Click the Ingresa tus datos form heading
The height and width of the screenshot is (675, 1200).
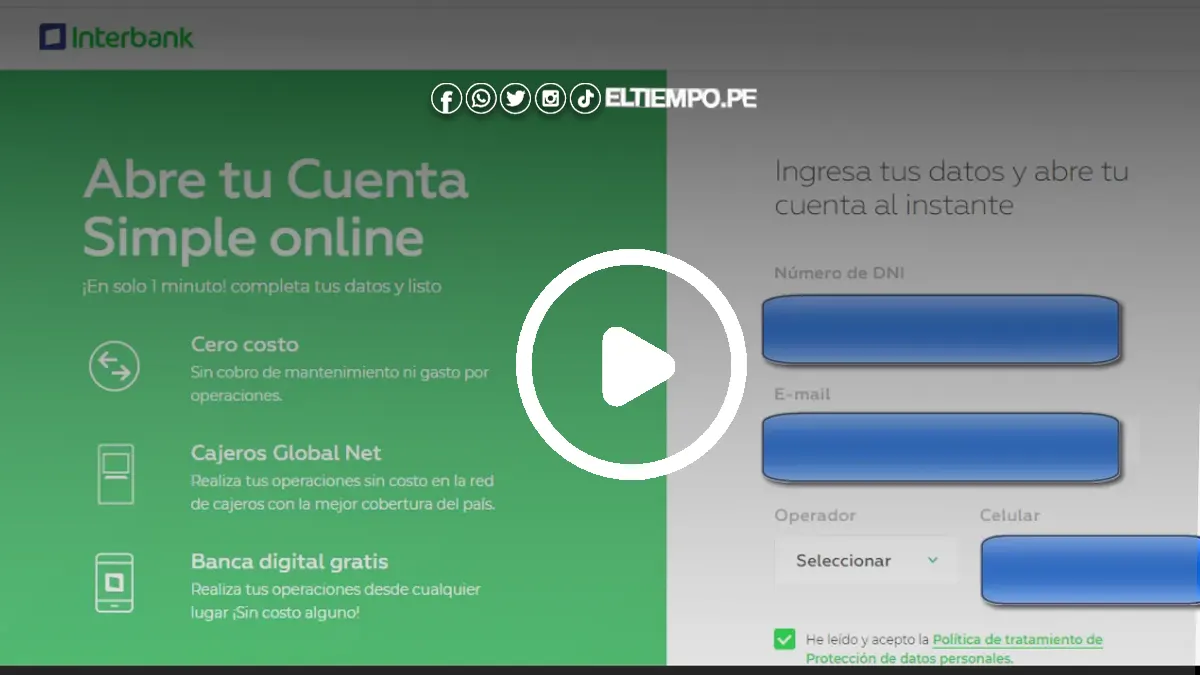[951, 188]
